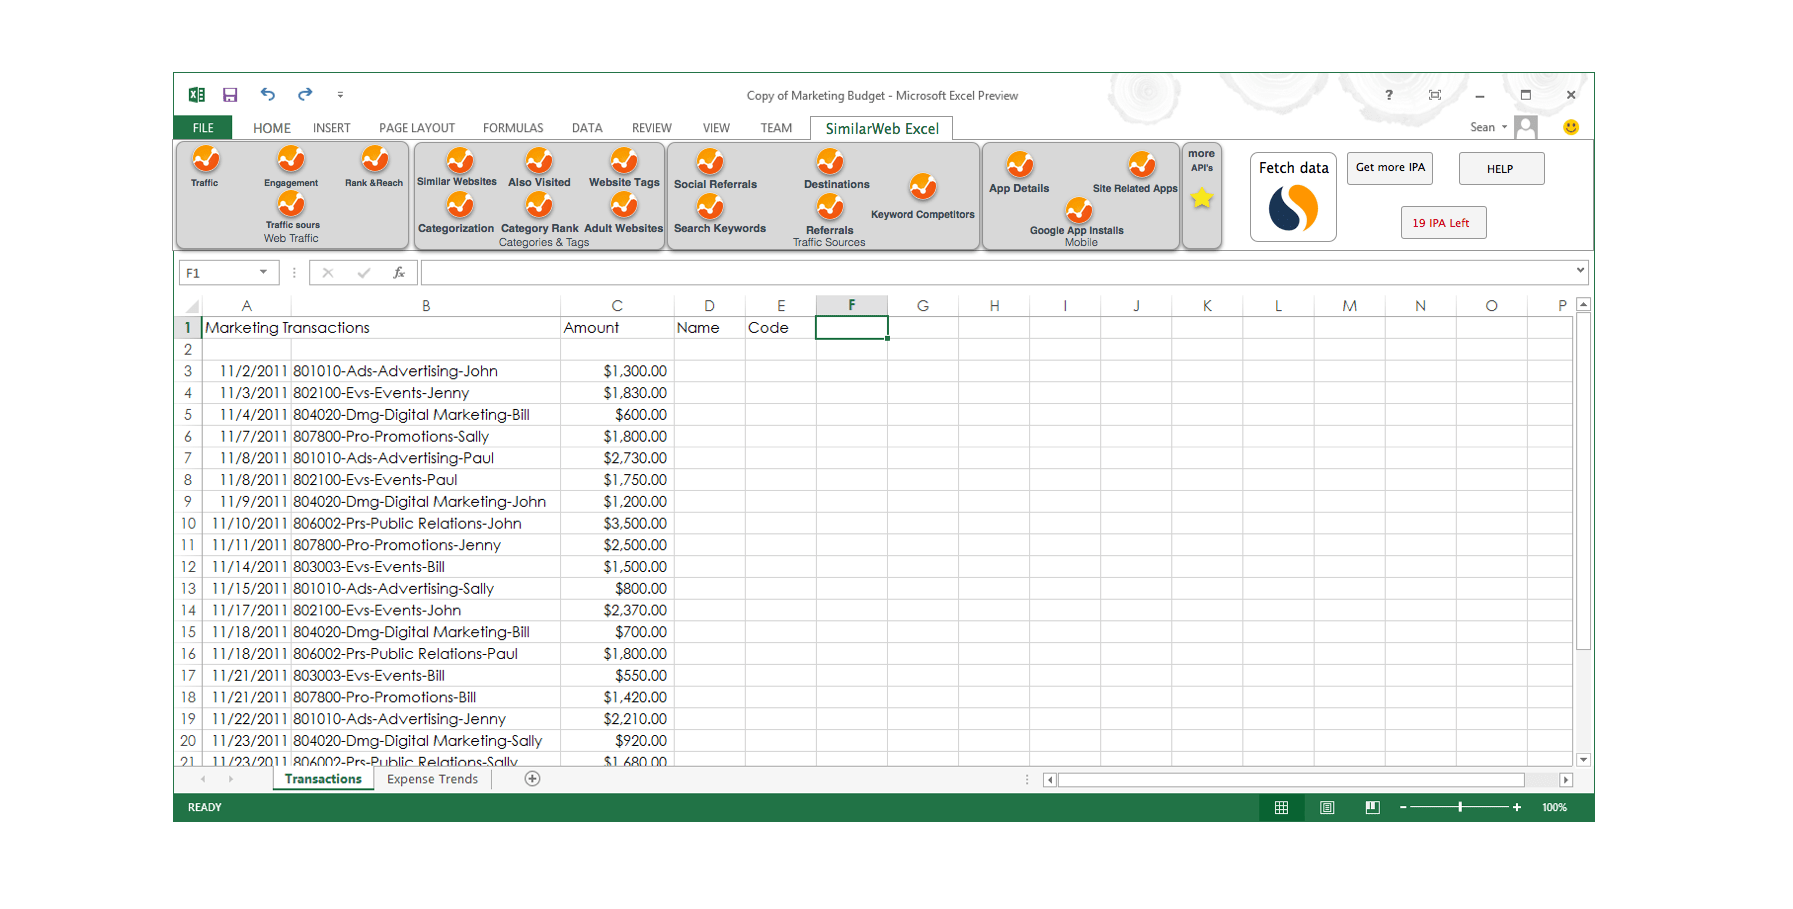Click the more API's star icon

(x=1200, y=199)
